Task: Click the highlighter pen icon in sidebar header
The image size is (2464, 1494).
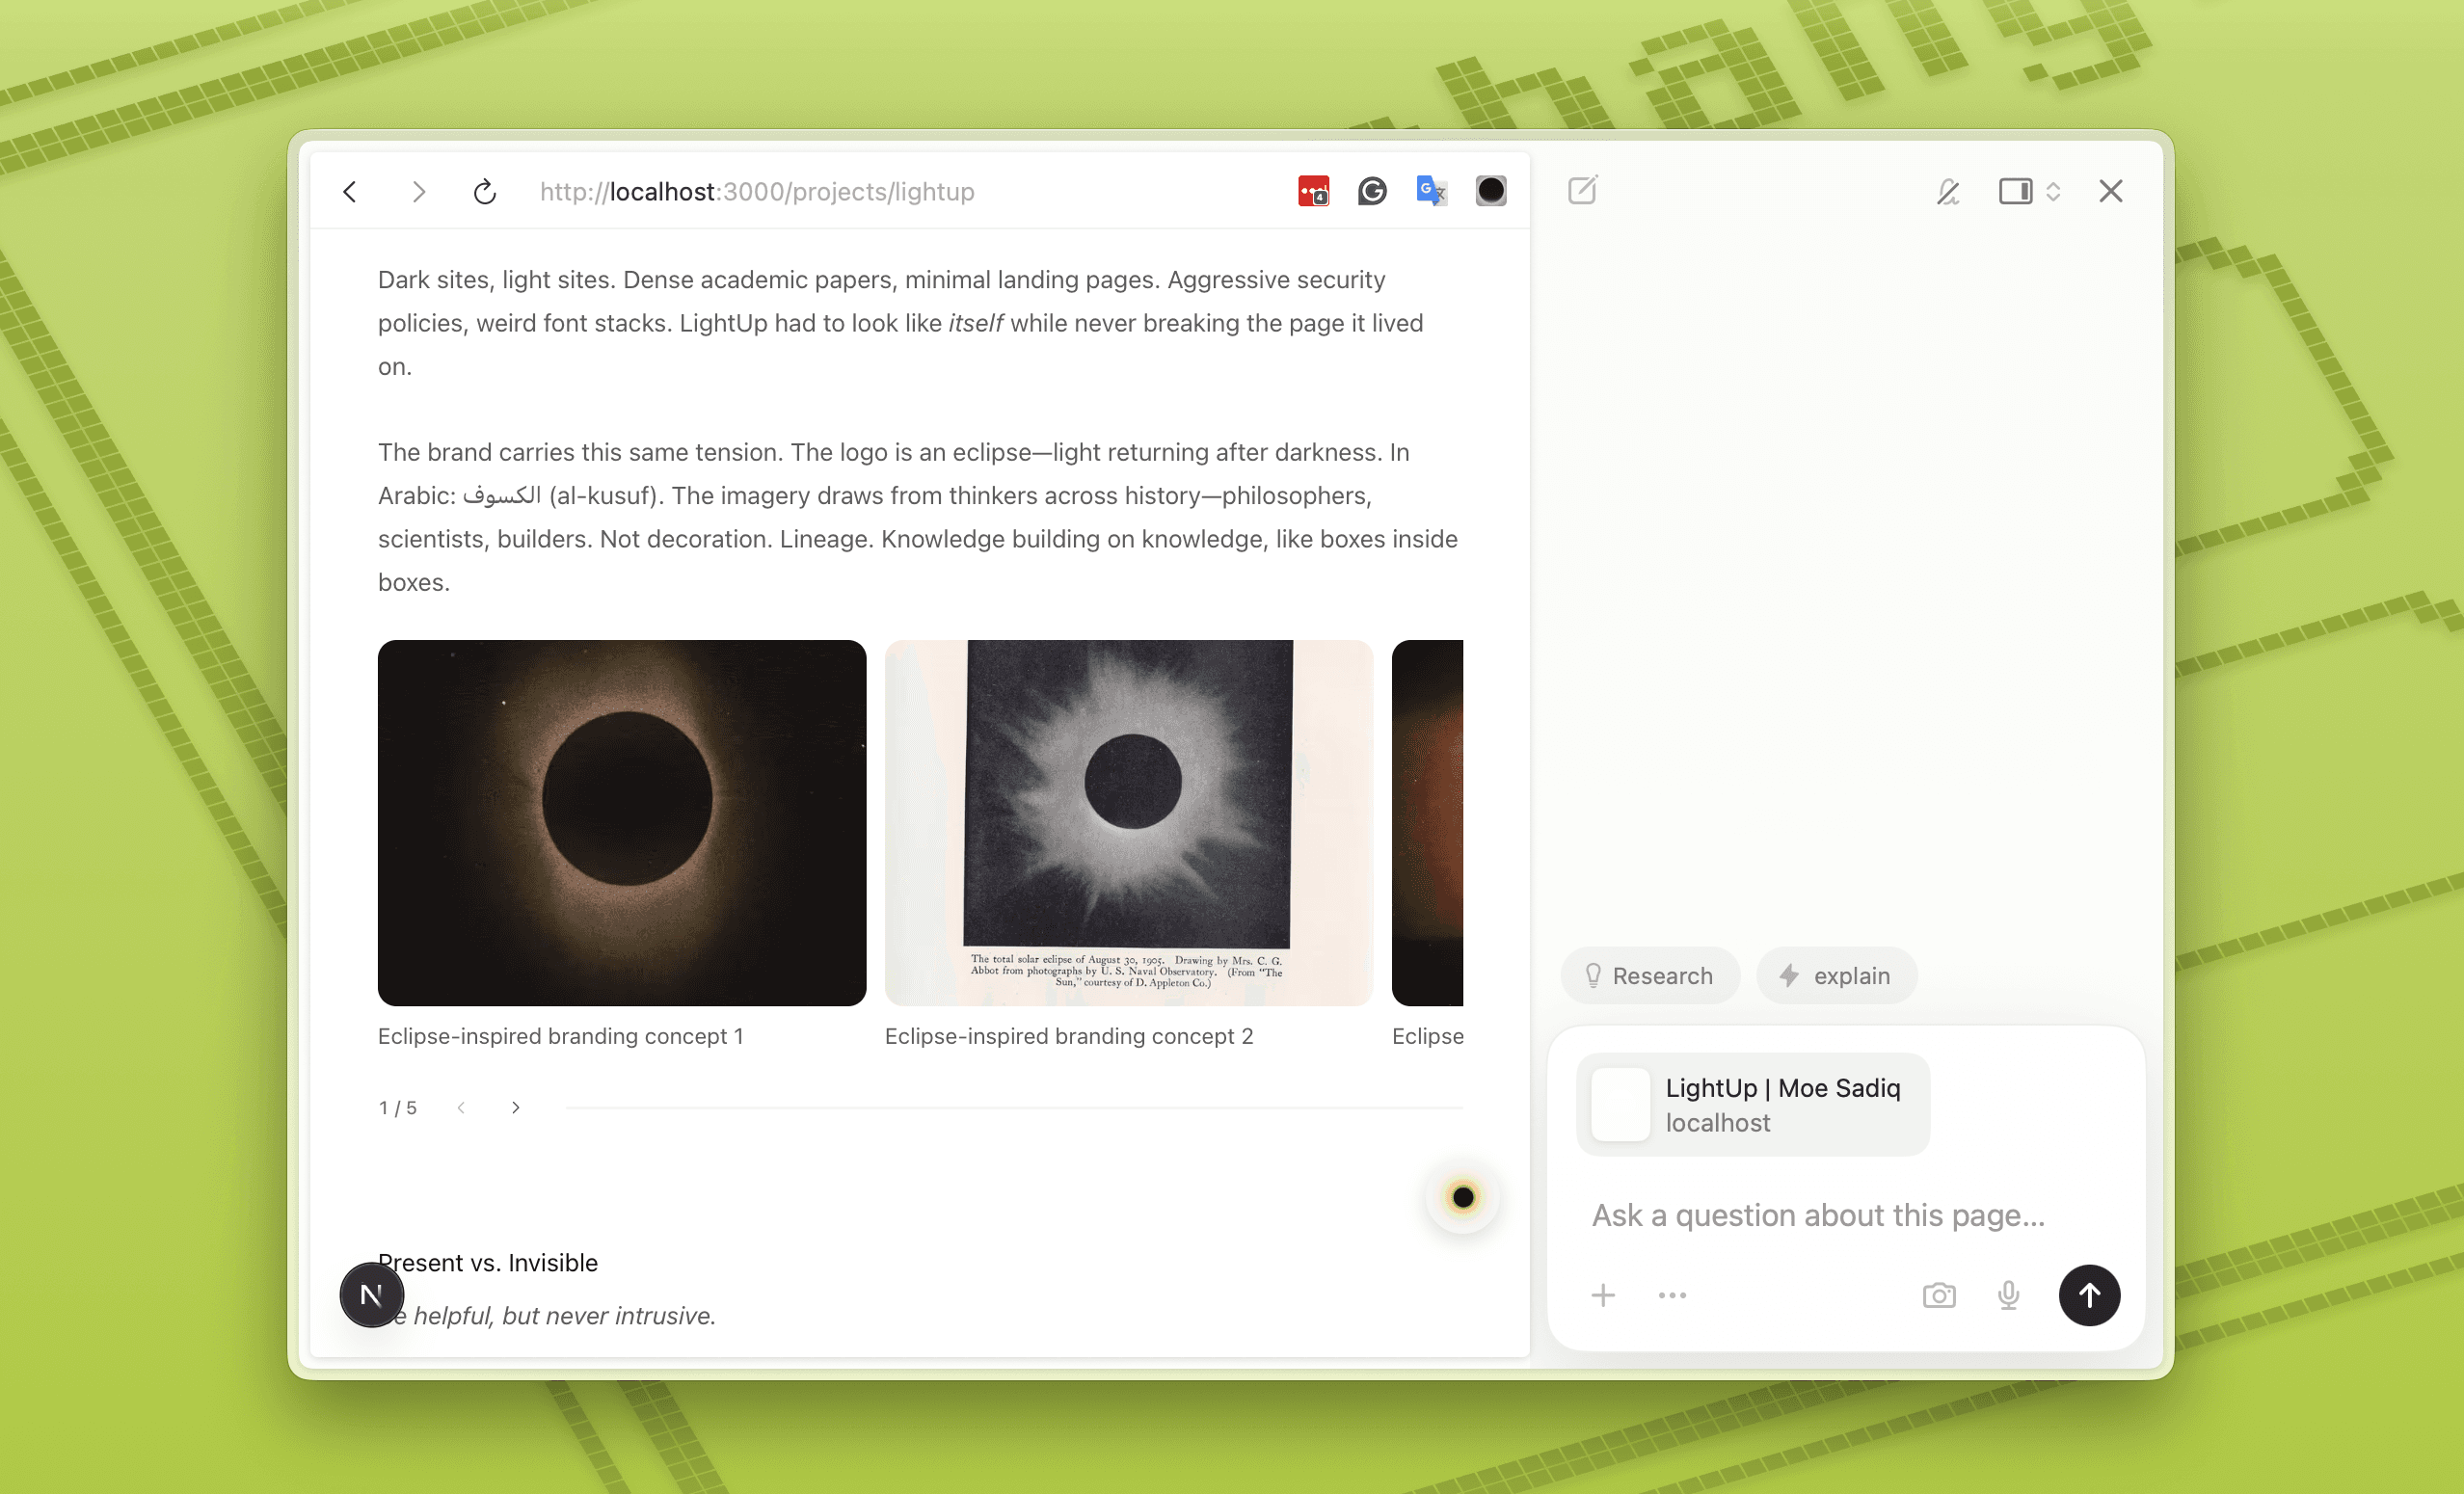Action: point(1947,191)
